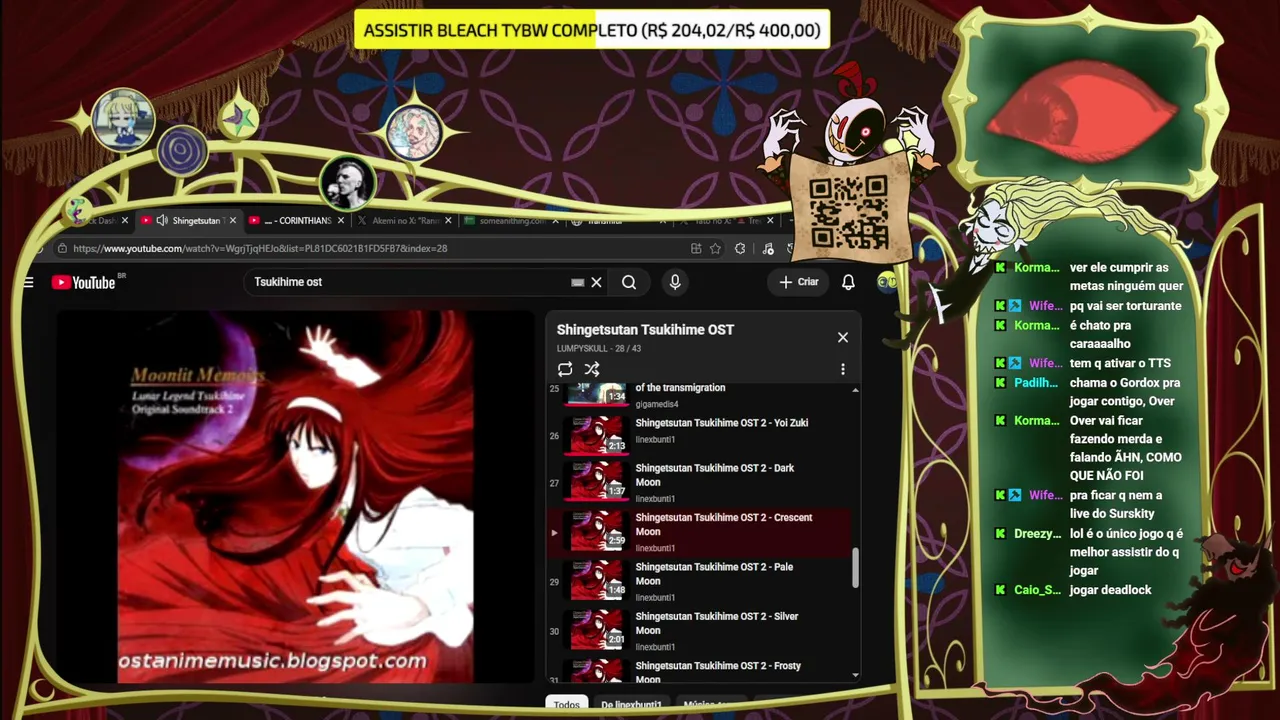Open the on-screen keyboard in search box
1280x720 pixels.
(577, 282)
